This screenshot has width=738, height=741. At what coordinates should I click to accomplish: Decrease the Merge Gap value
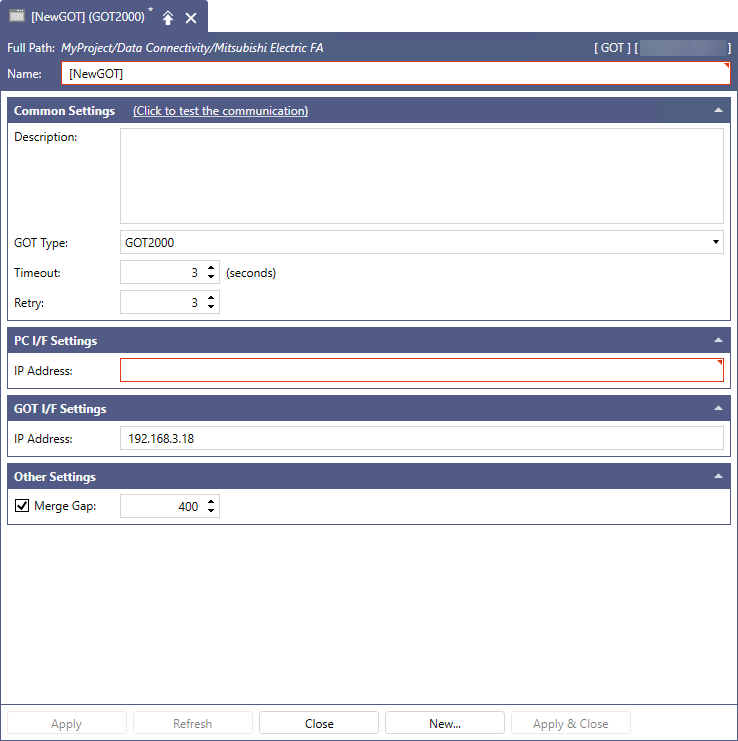211,510
